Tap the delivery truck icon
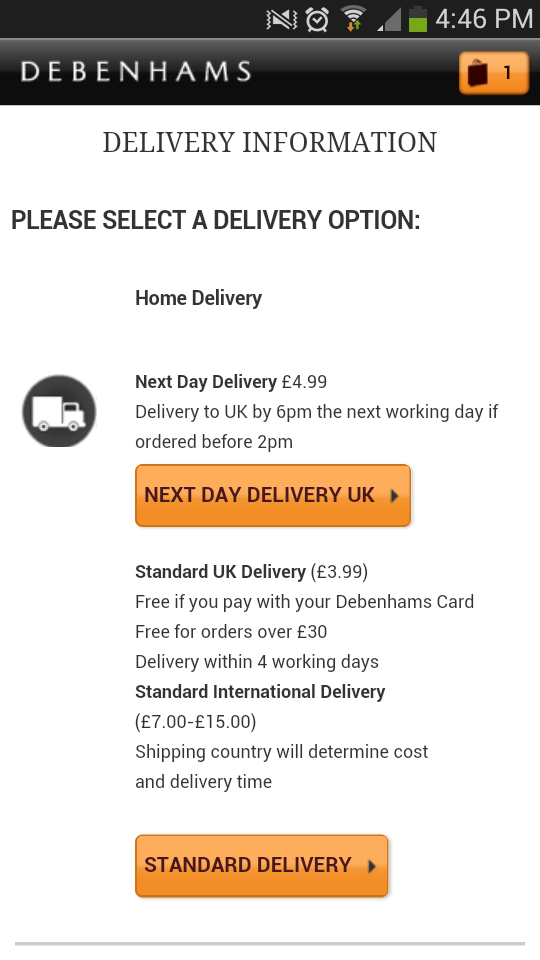This screenshot has height=960, width=540. click(x=59, y=411)
